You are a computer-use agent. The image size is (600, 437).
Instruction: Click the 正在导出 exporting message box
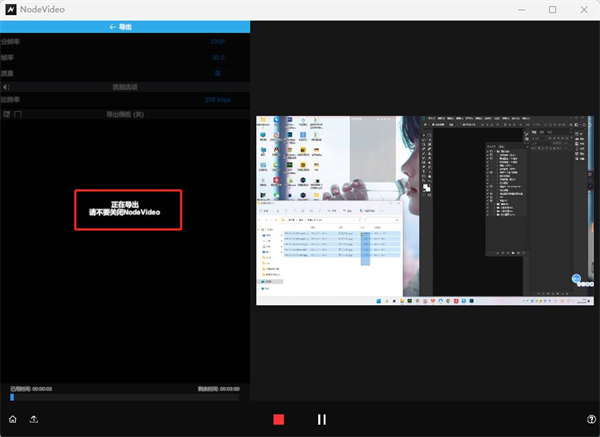point(126,209)
